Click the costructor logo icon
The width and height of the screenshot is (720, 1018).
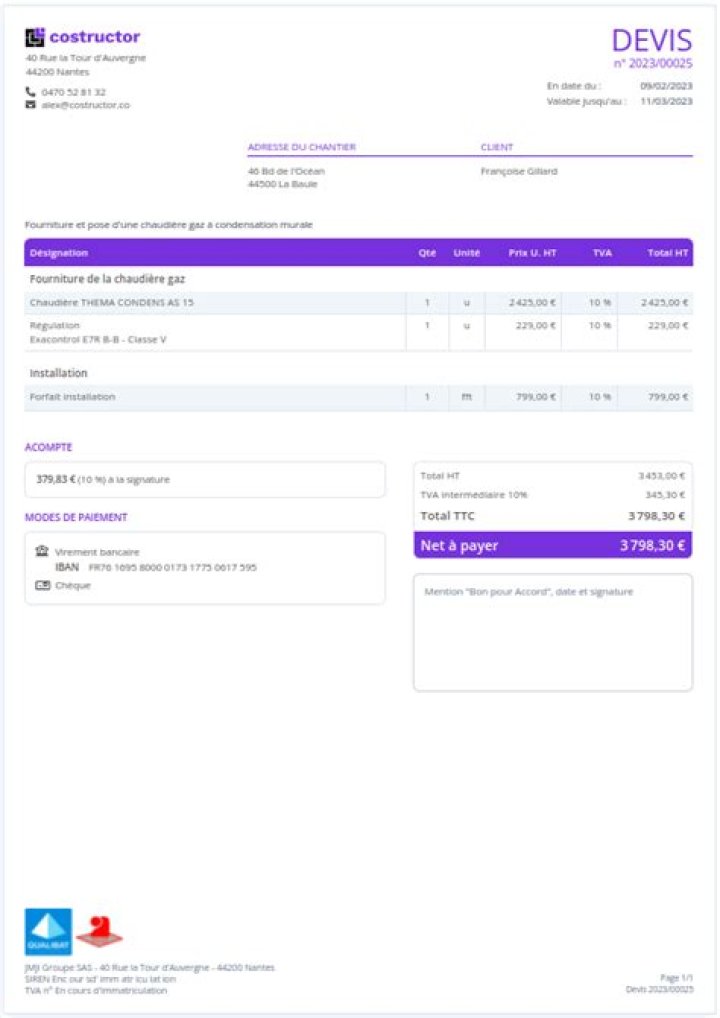pos(35,37)
